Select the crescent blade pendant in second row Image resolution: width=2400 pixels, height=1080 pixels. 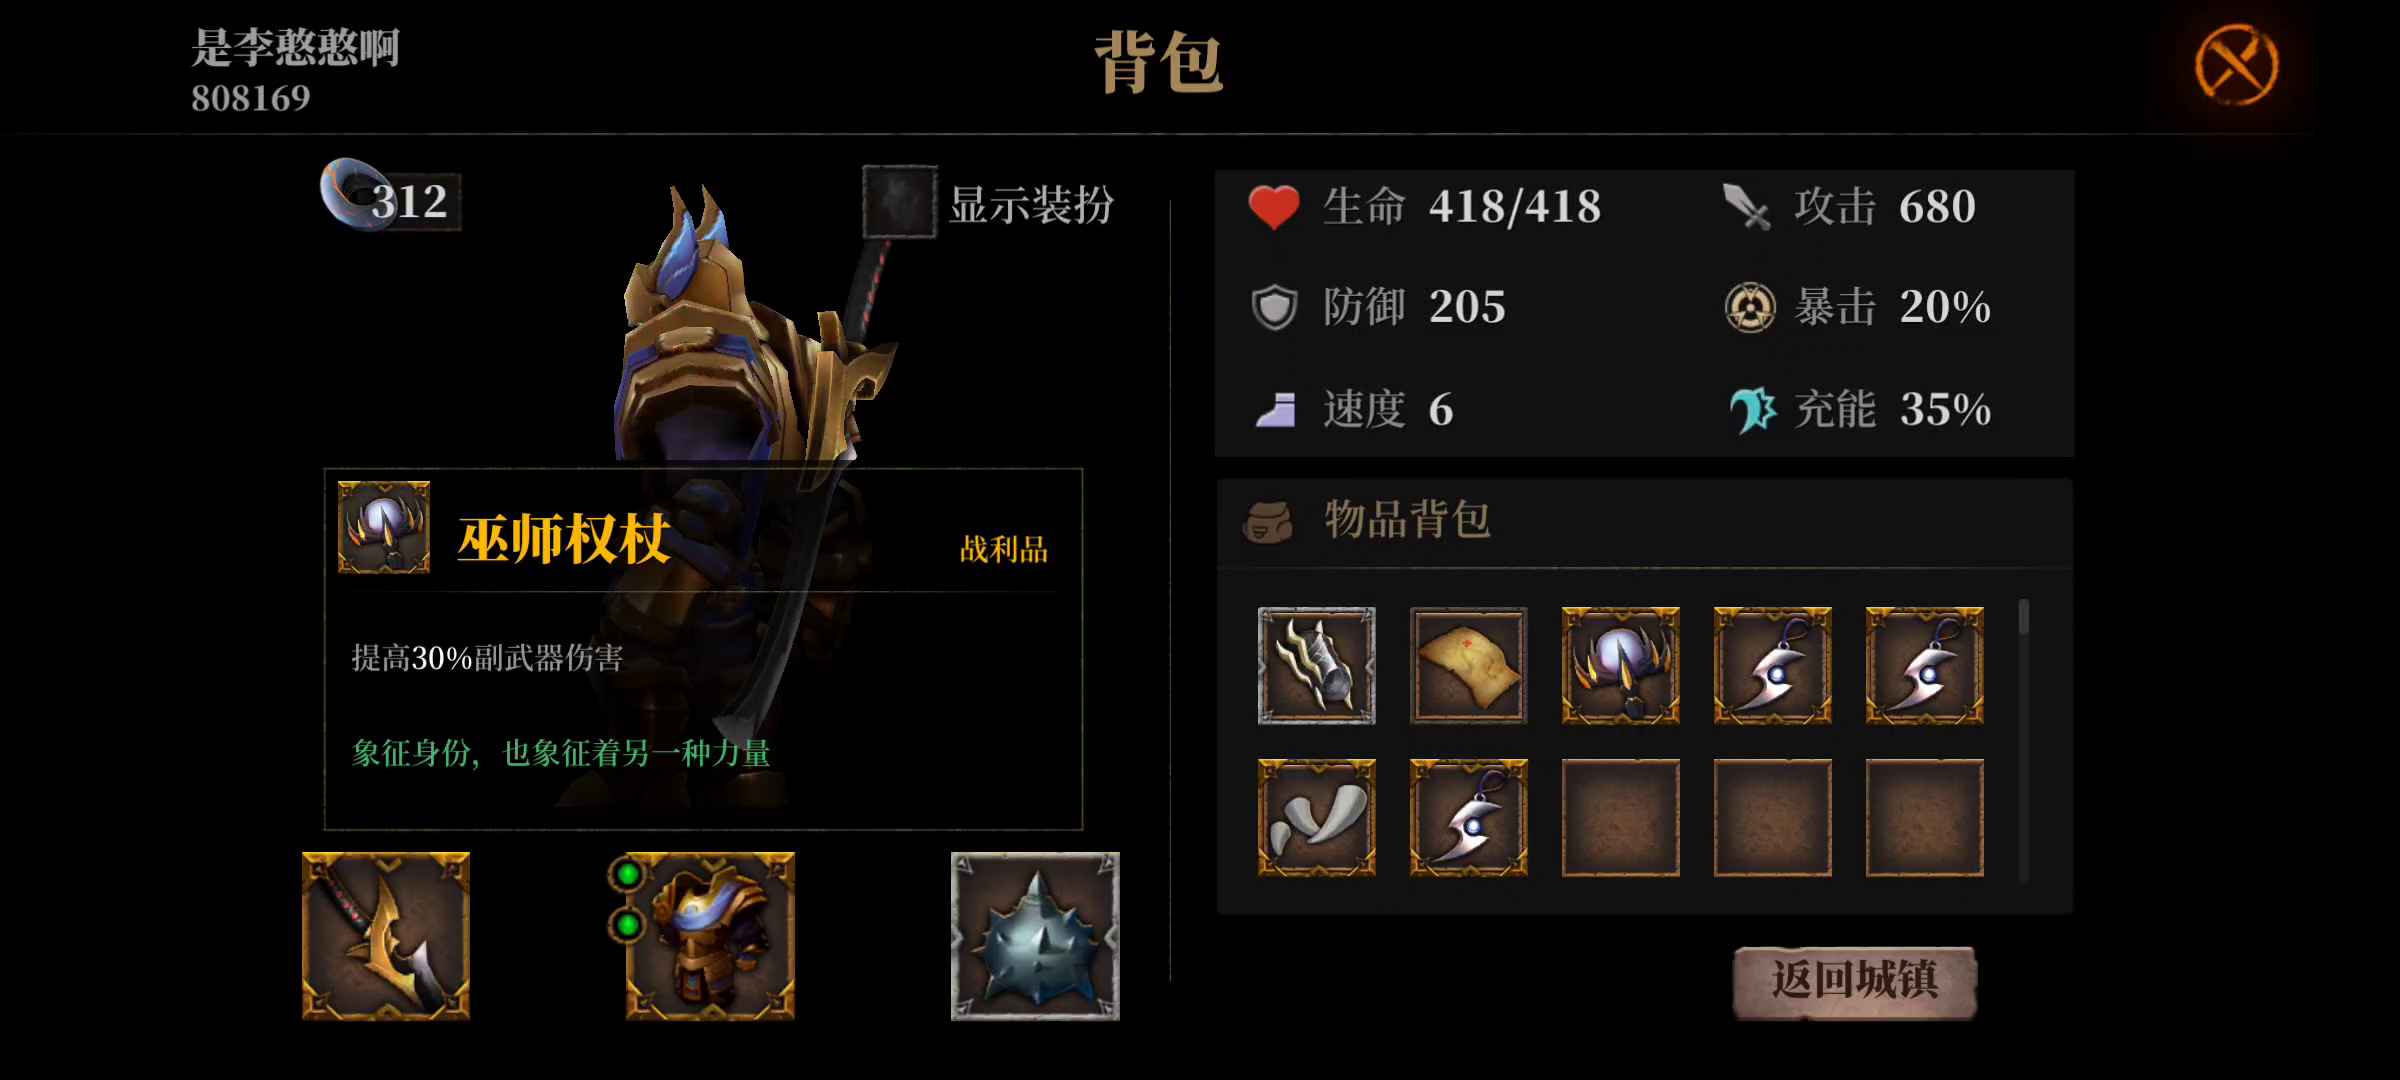1468,817
